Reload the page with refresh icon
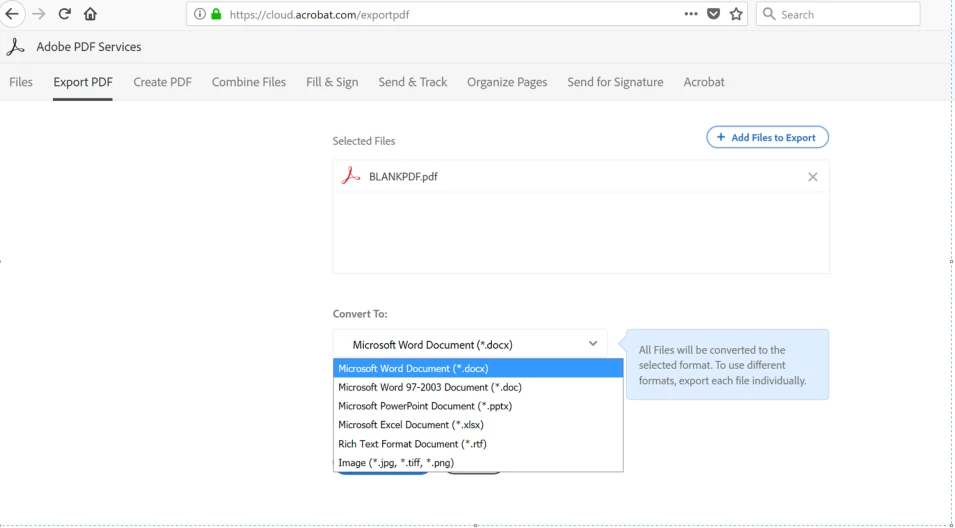 click(x=65, y=14)
